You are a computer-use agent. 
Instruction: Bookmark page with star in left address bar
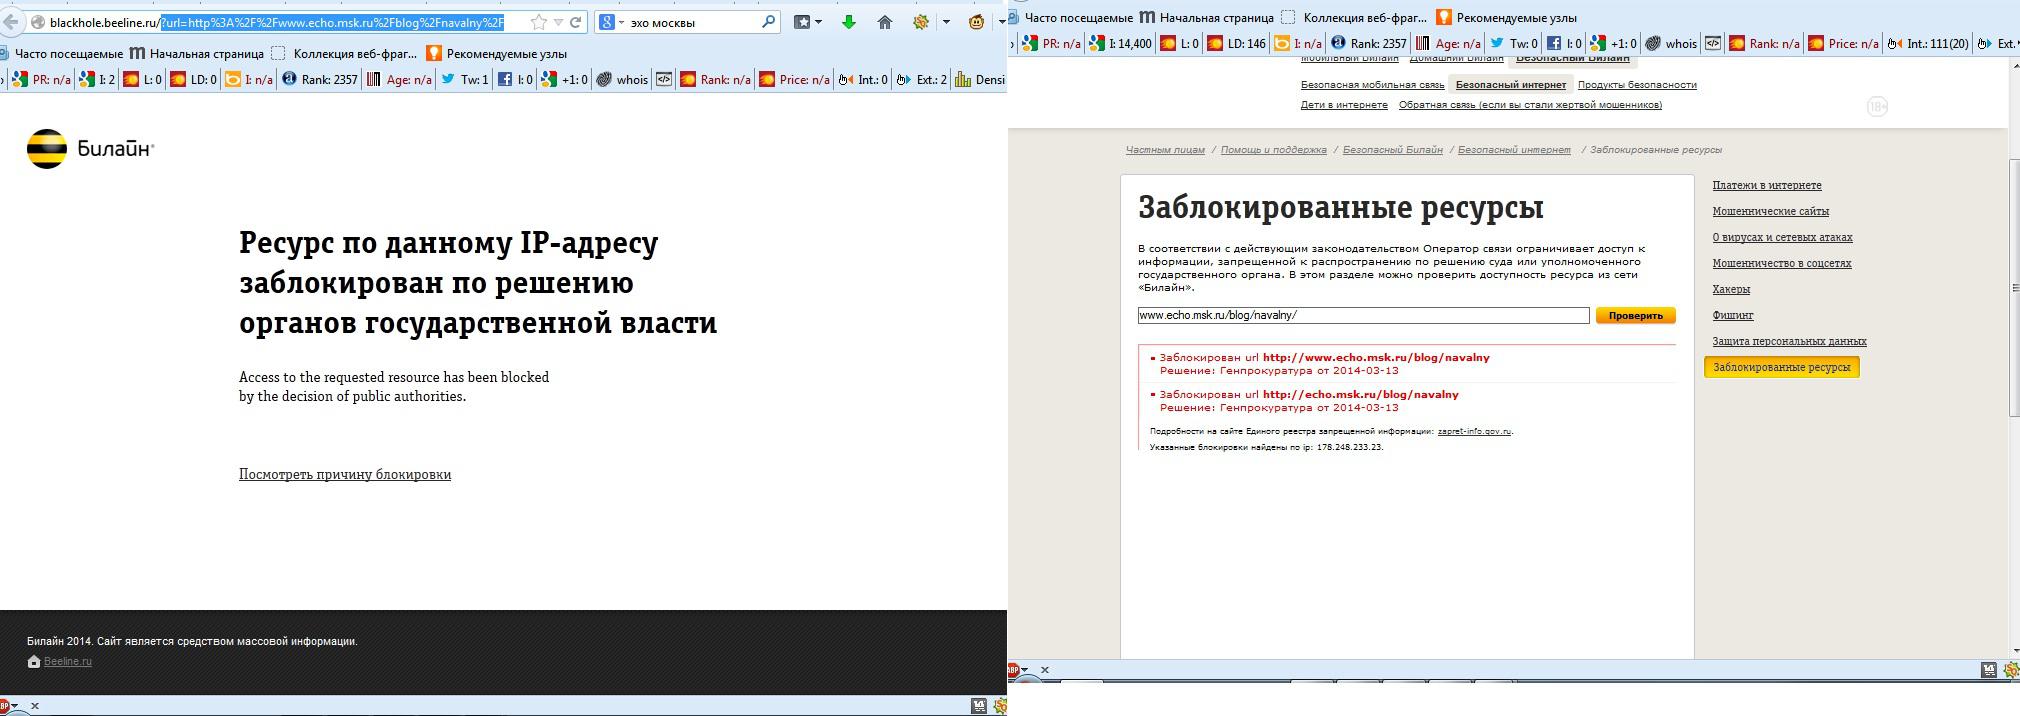coord(539,22)
